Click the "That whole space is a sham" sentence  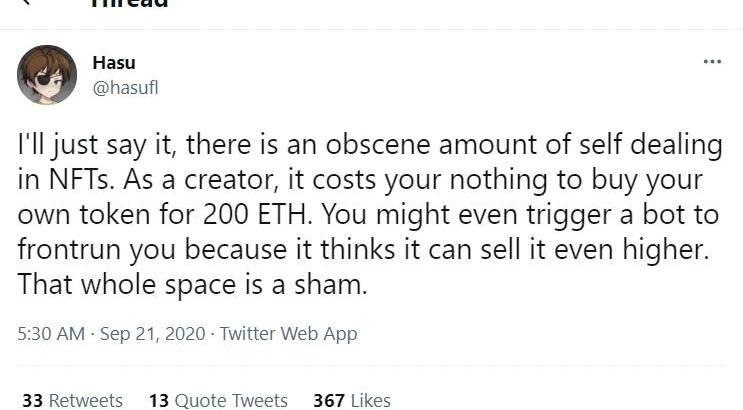193,284
